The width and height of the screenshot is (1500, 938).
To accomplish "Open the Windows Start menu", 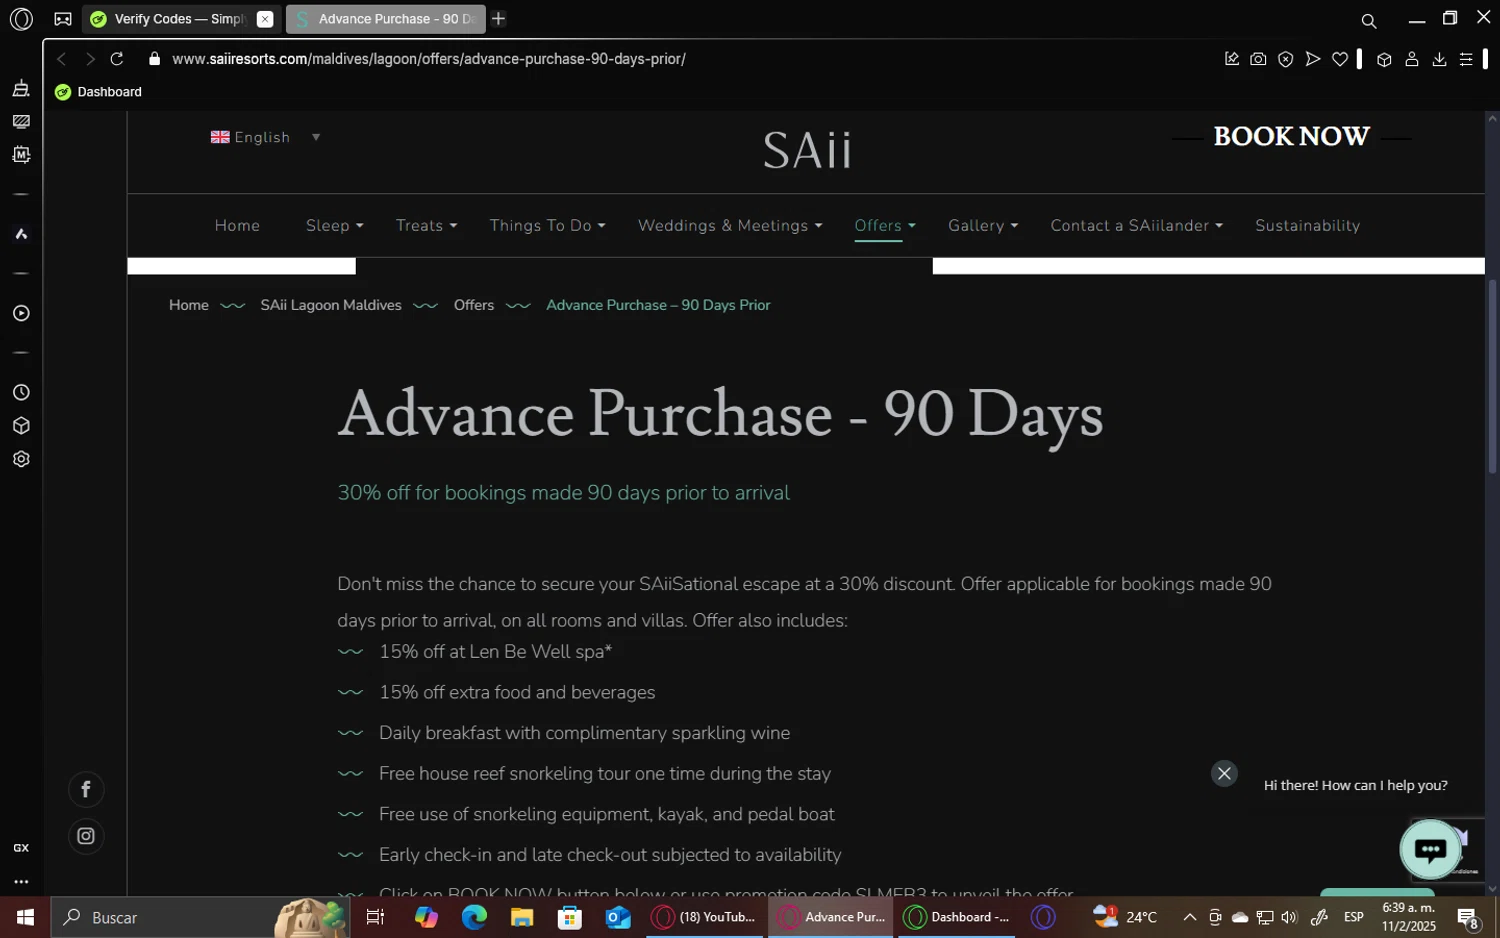I will pyautogui.click(x=25, y=917).
